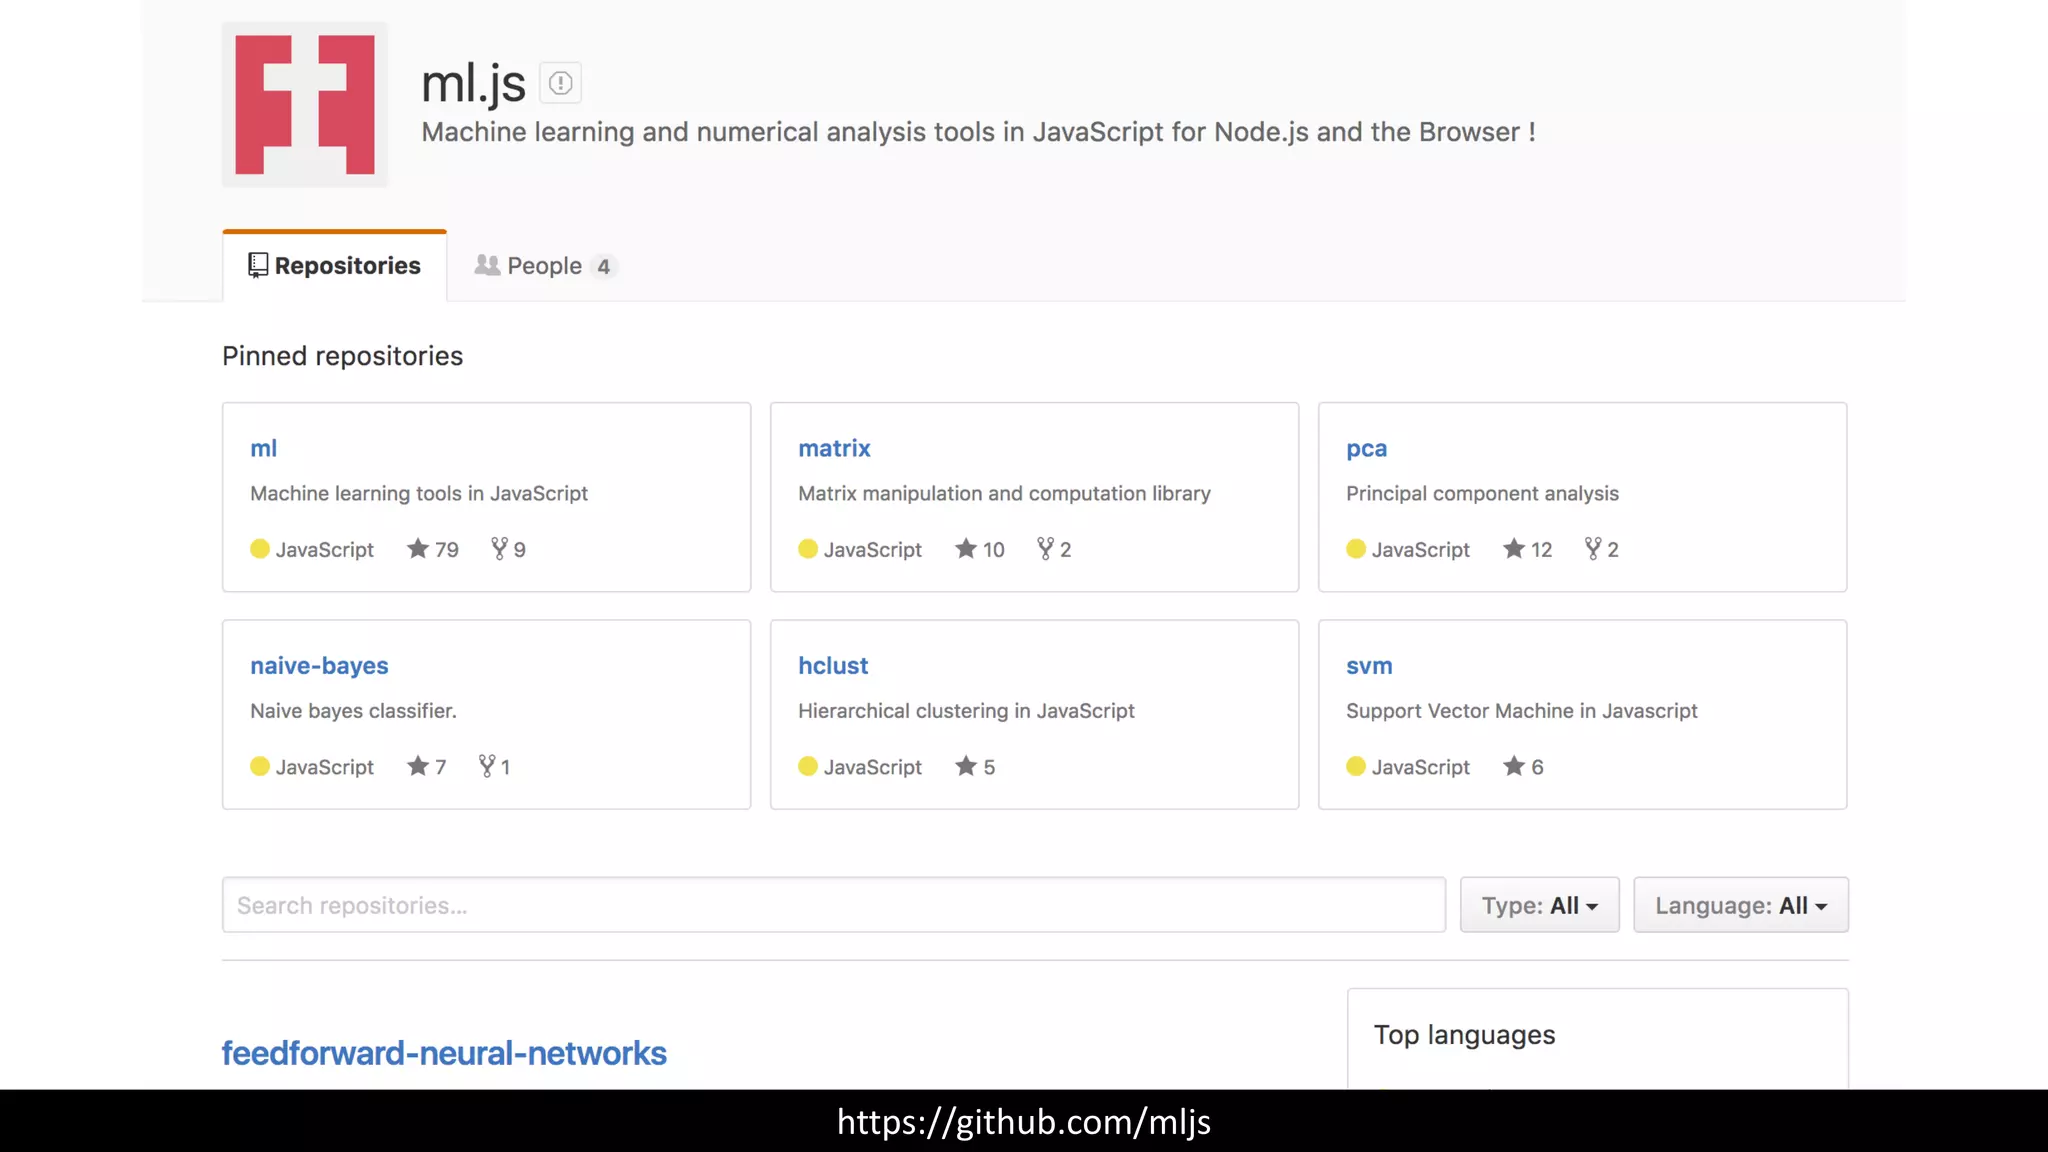Click the JavaScript yellow dot on hclust card

click(808, 766)
